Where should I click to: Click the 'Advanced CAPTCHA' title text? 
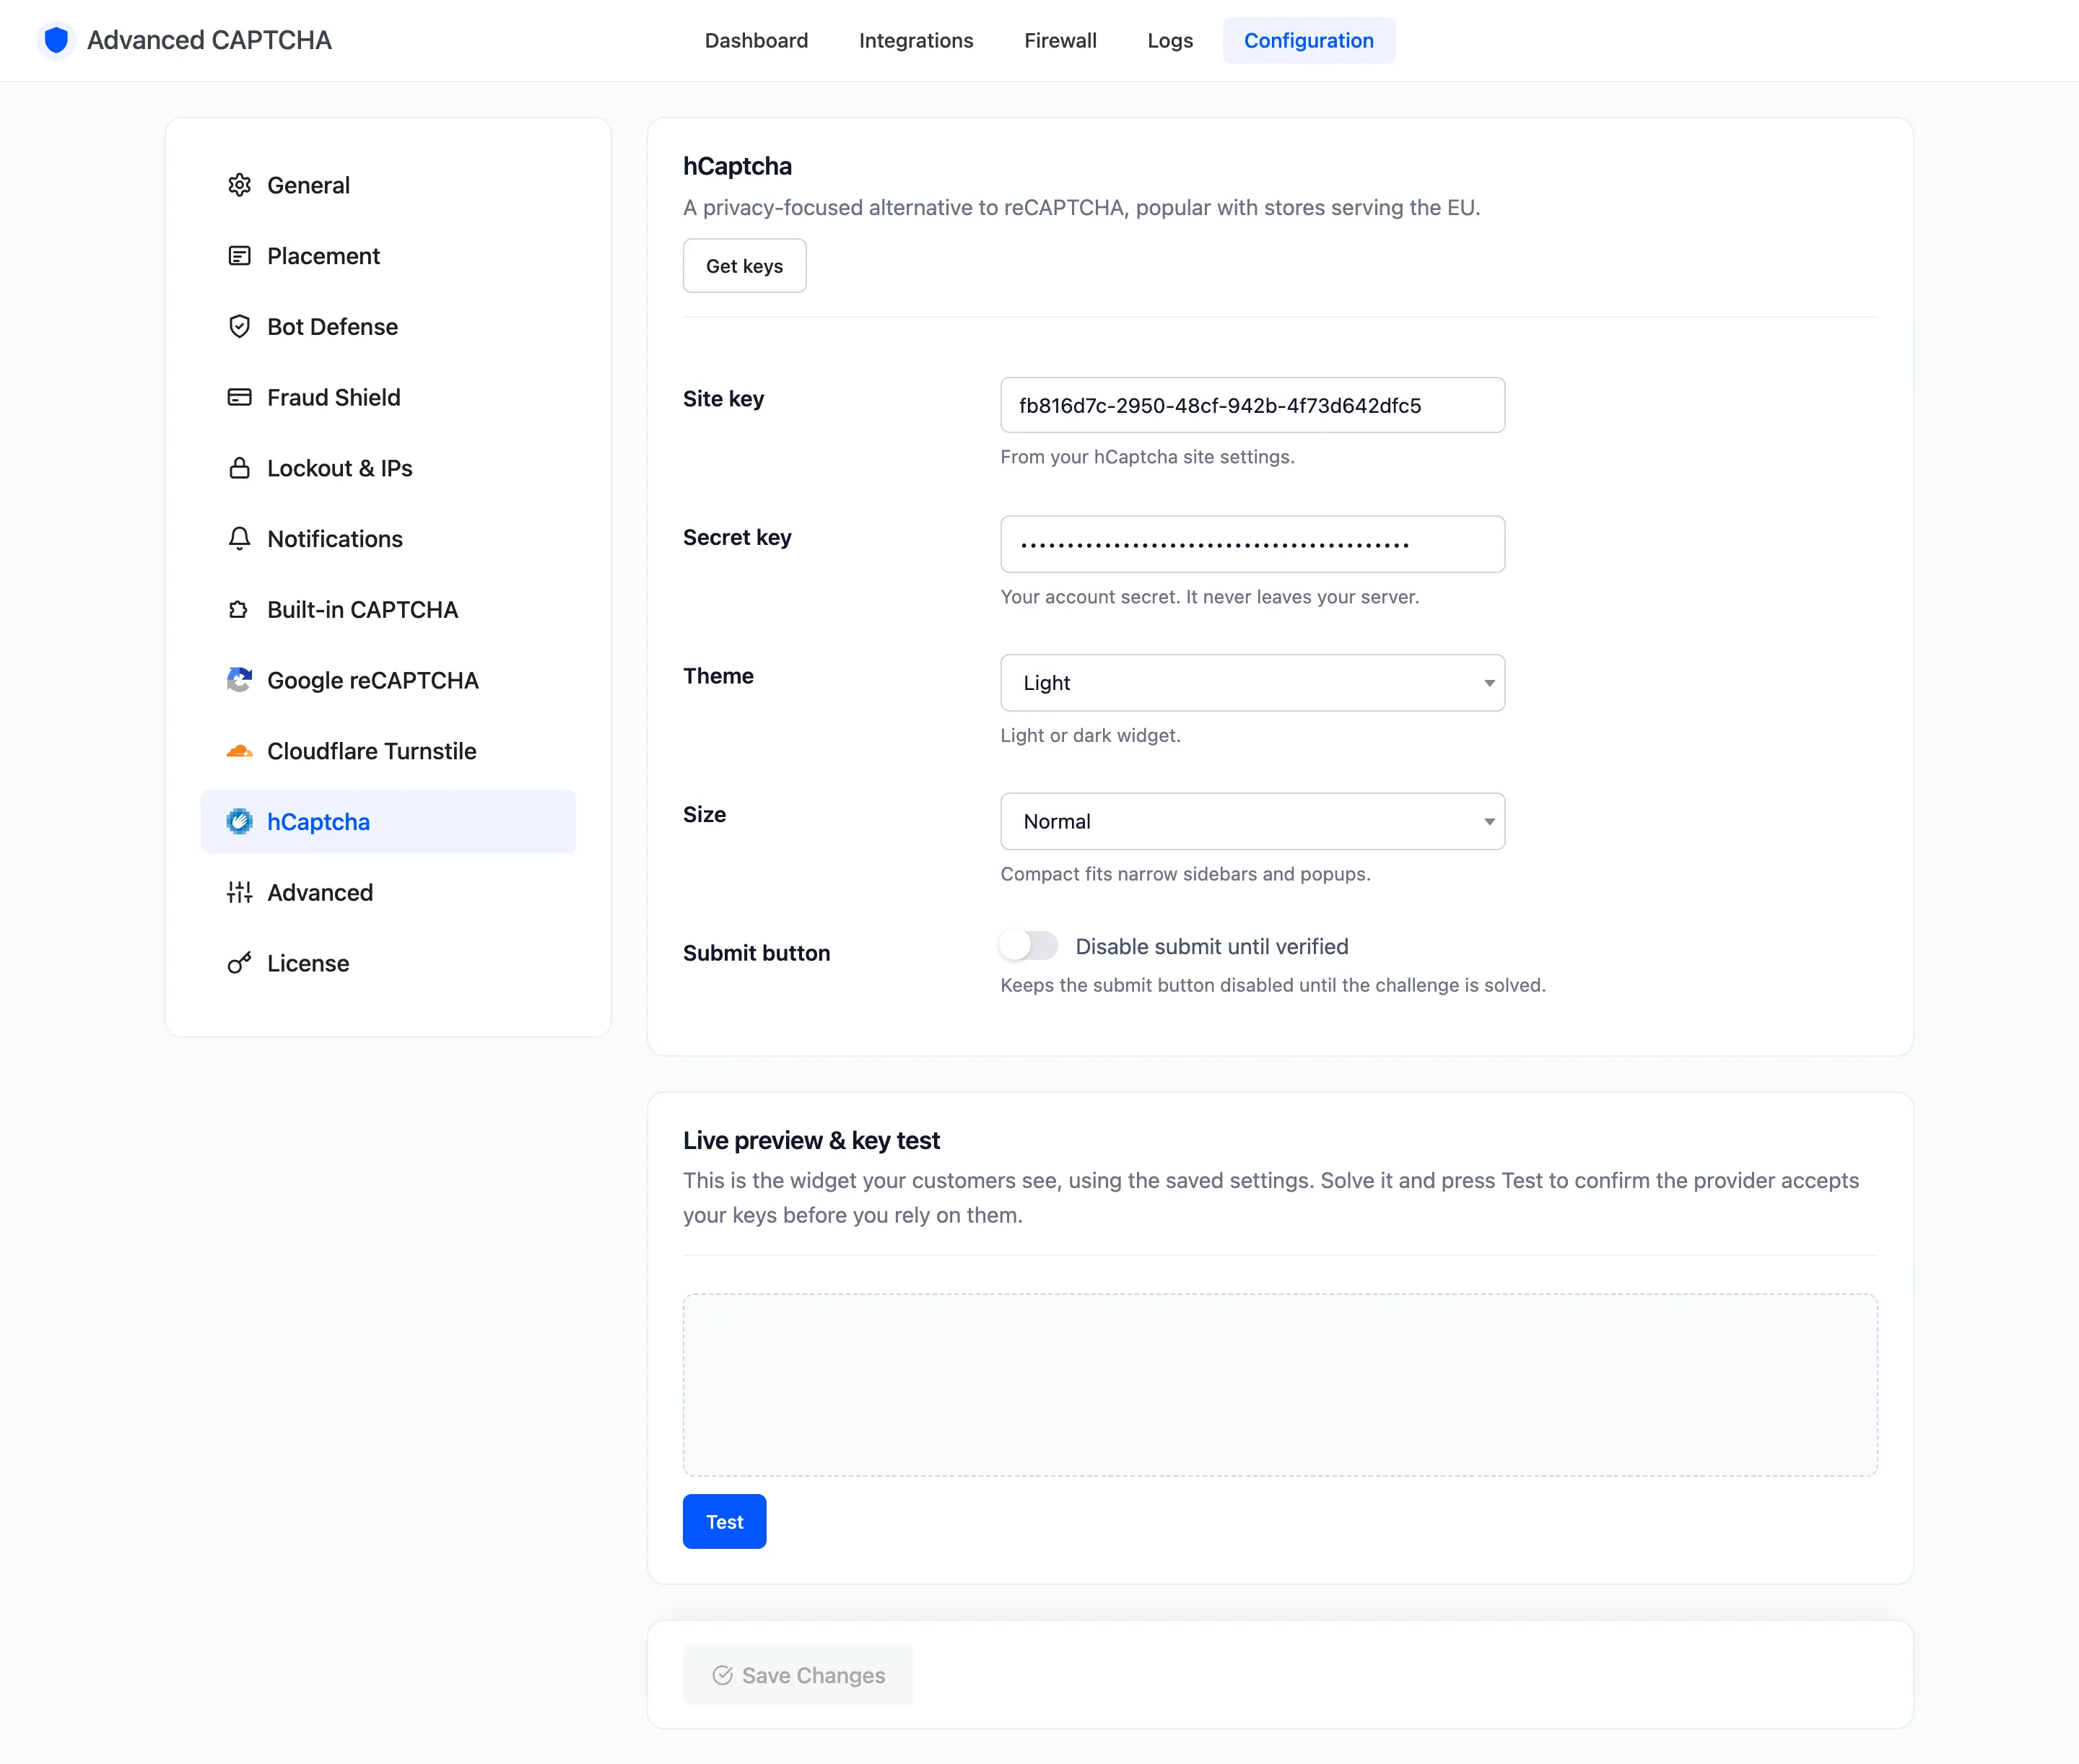tap(209, 40)
